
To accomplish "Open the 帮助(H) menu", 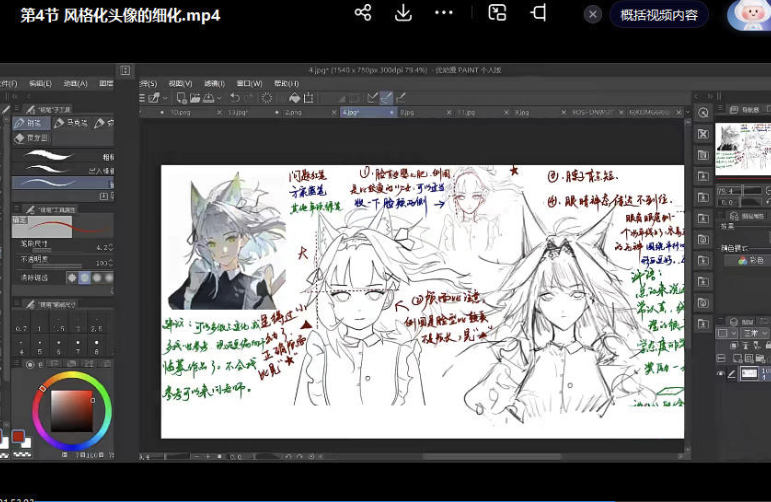I will 286,84.
